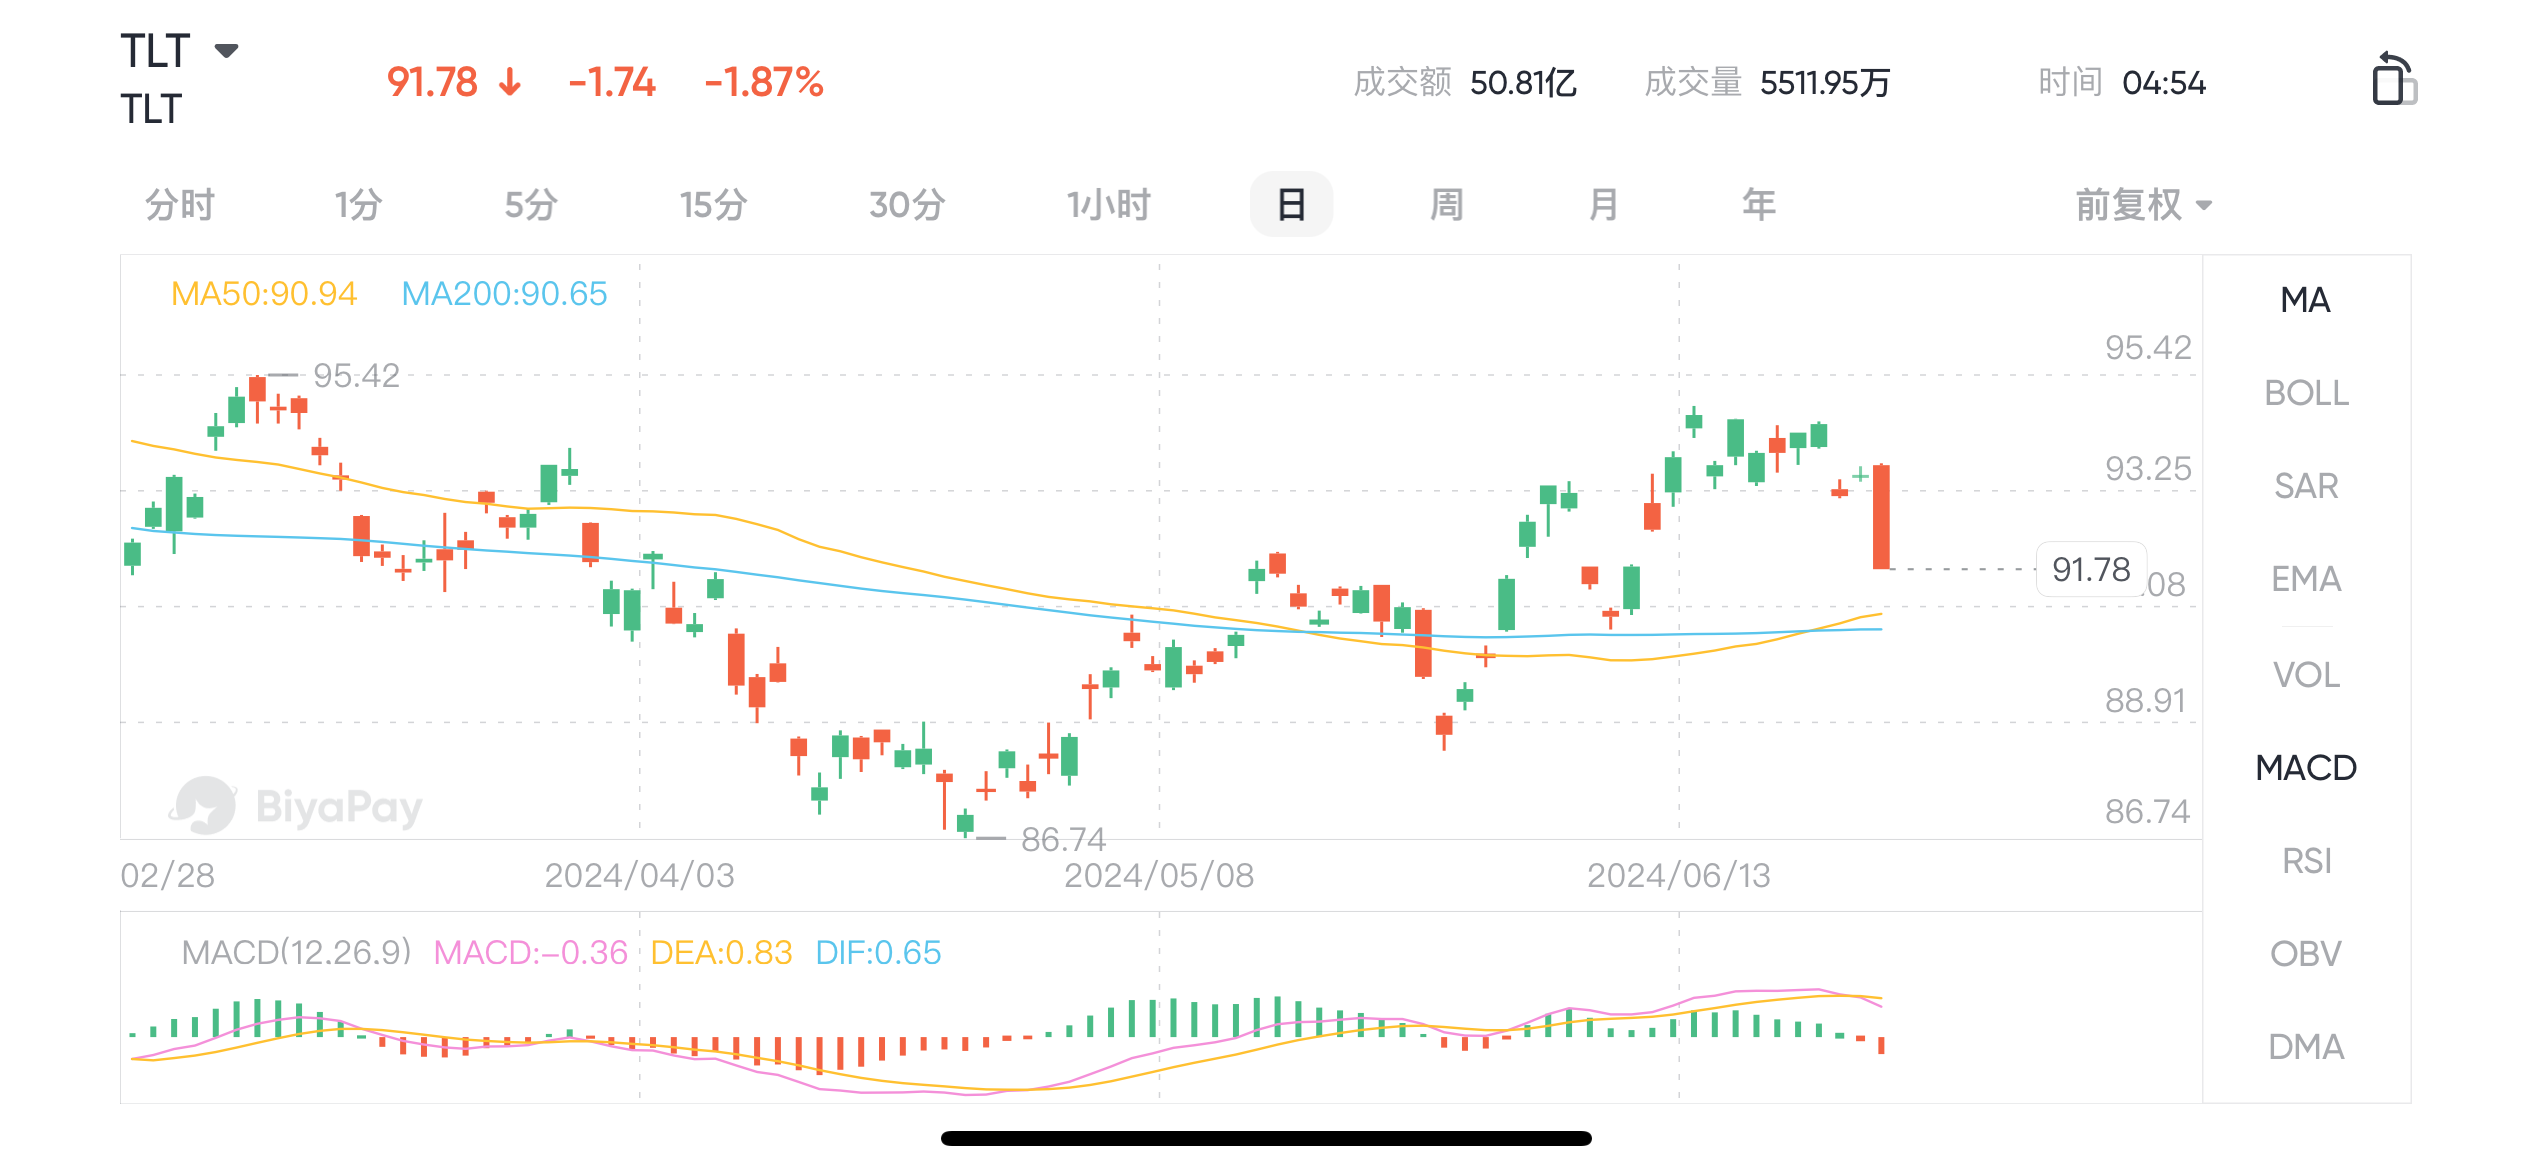This screenshot has height=1170, width=2532.
Task: Switch to the 周 weekly tab
Action: pos(1447,205)
